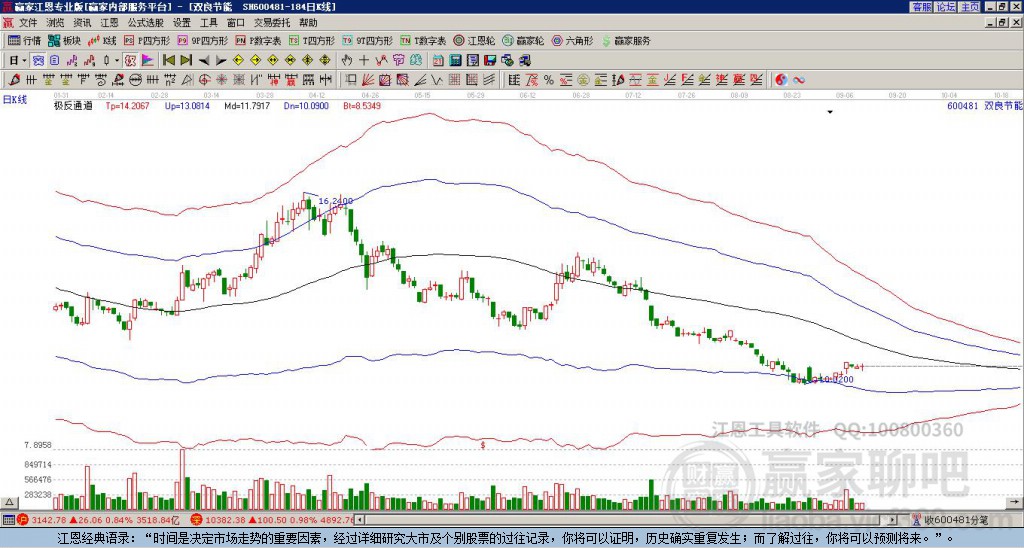Launch the 赢家轮 wheel tool

(x=523, y=40)
